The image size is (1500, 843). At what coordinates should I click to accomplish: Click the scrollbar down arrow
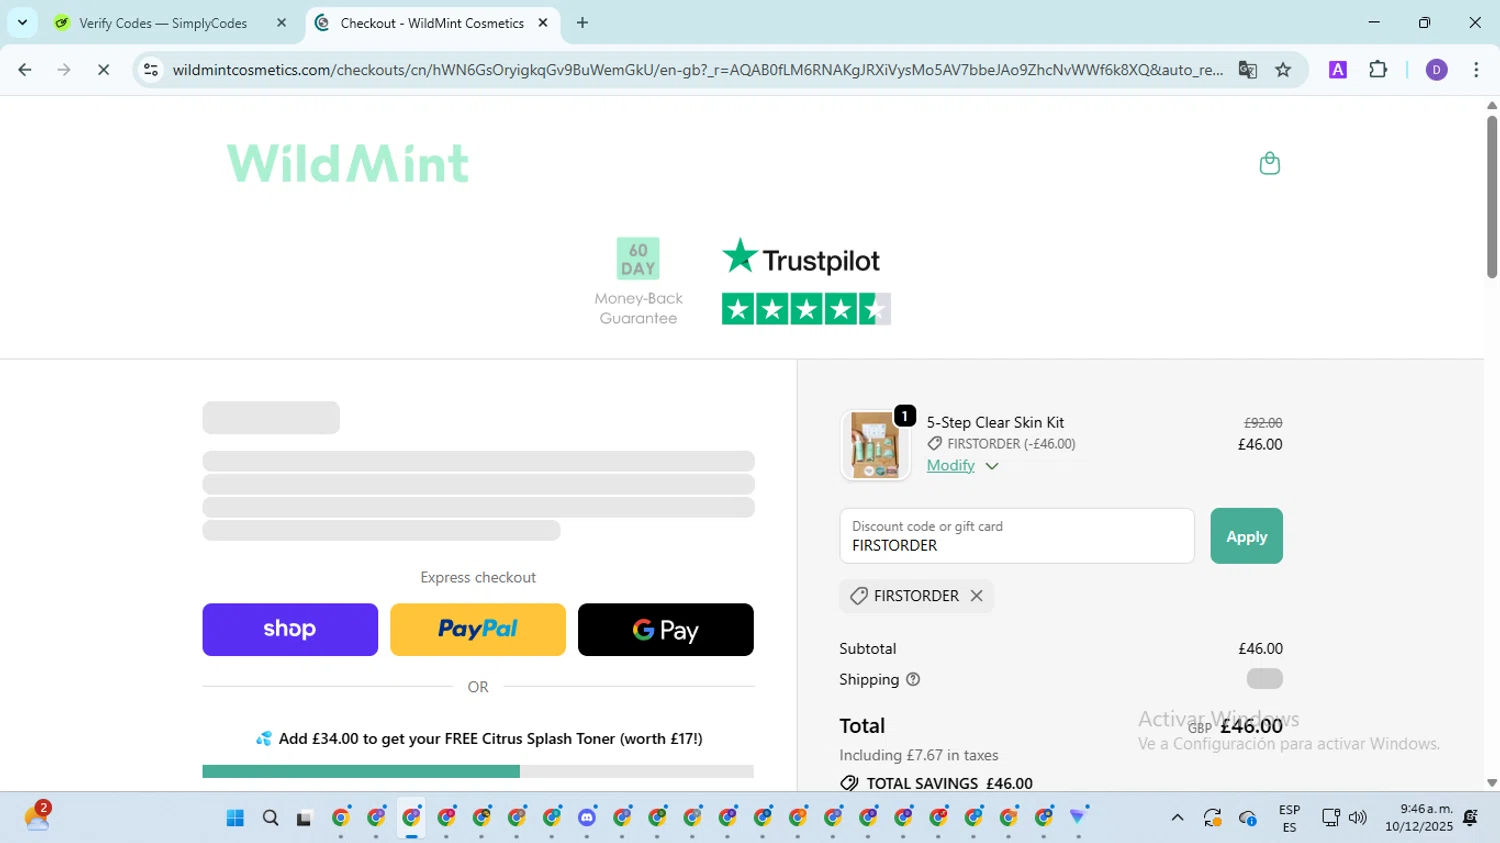pyautogui.click(x=1491, y=783)
